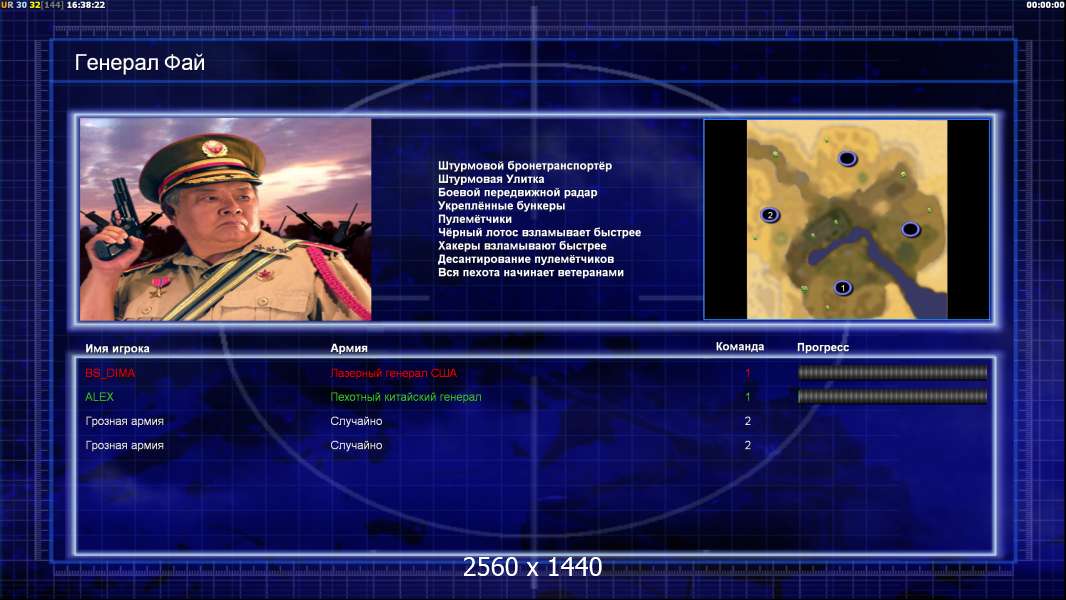Click 'Пулемётчики' text line

tap(475, 219)
